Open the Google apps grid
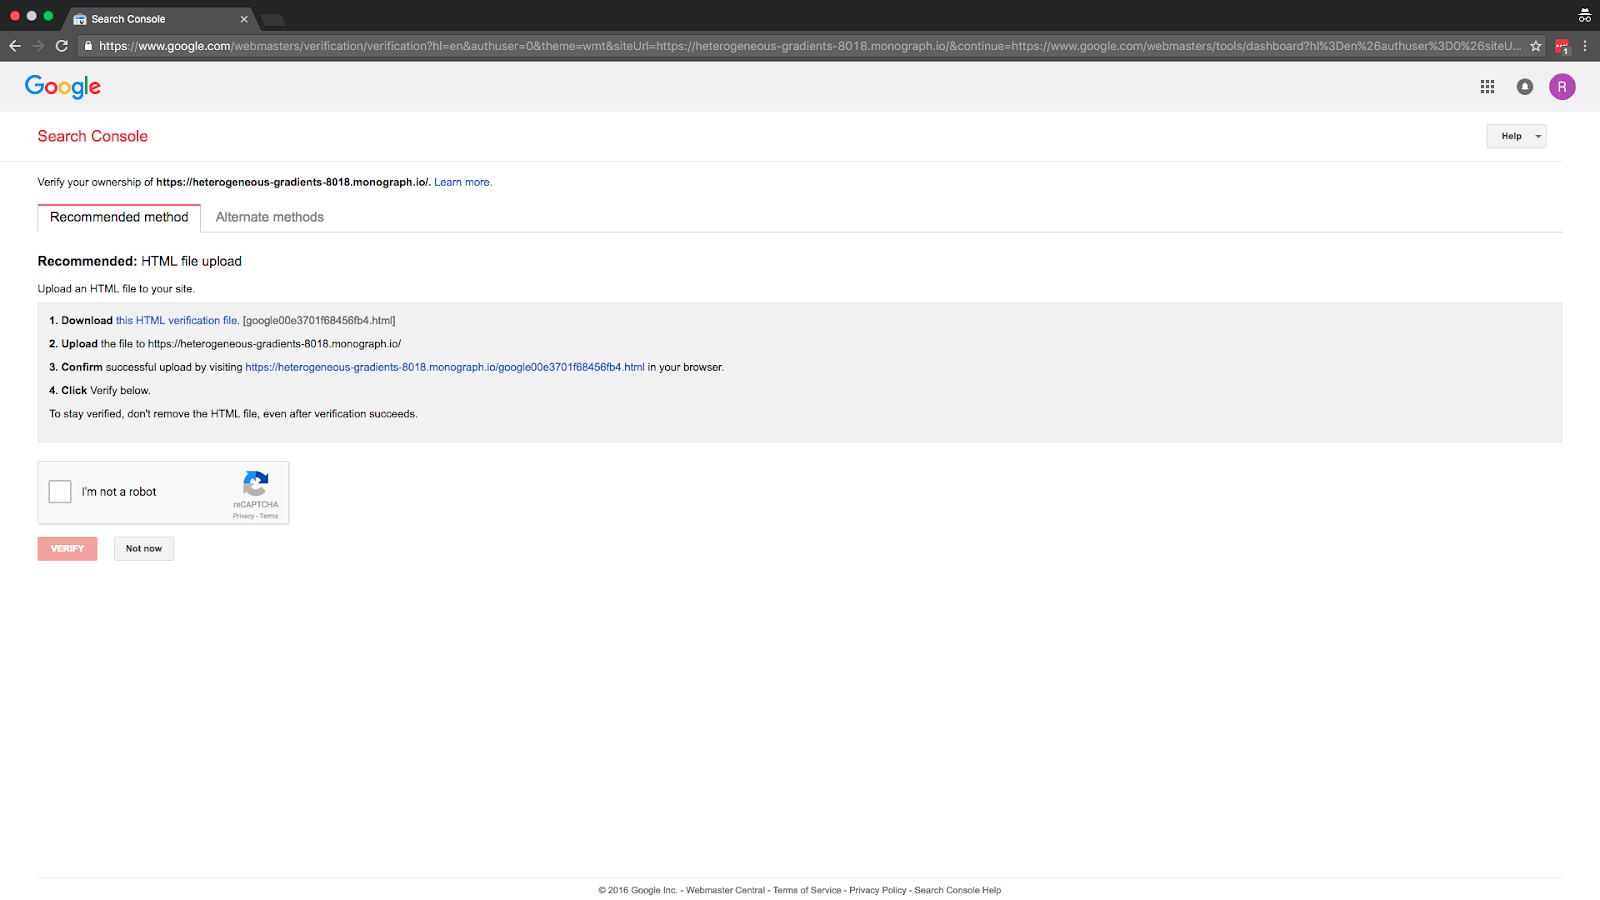The width and height of the screenshot is (1600, 900). tap(1487, 87)
